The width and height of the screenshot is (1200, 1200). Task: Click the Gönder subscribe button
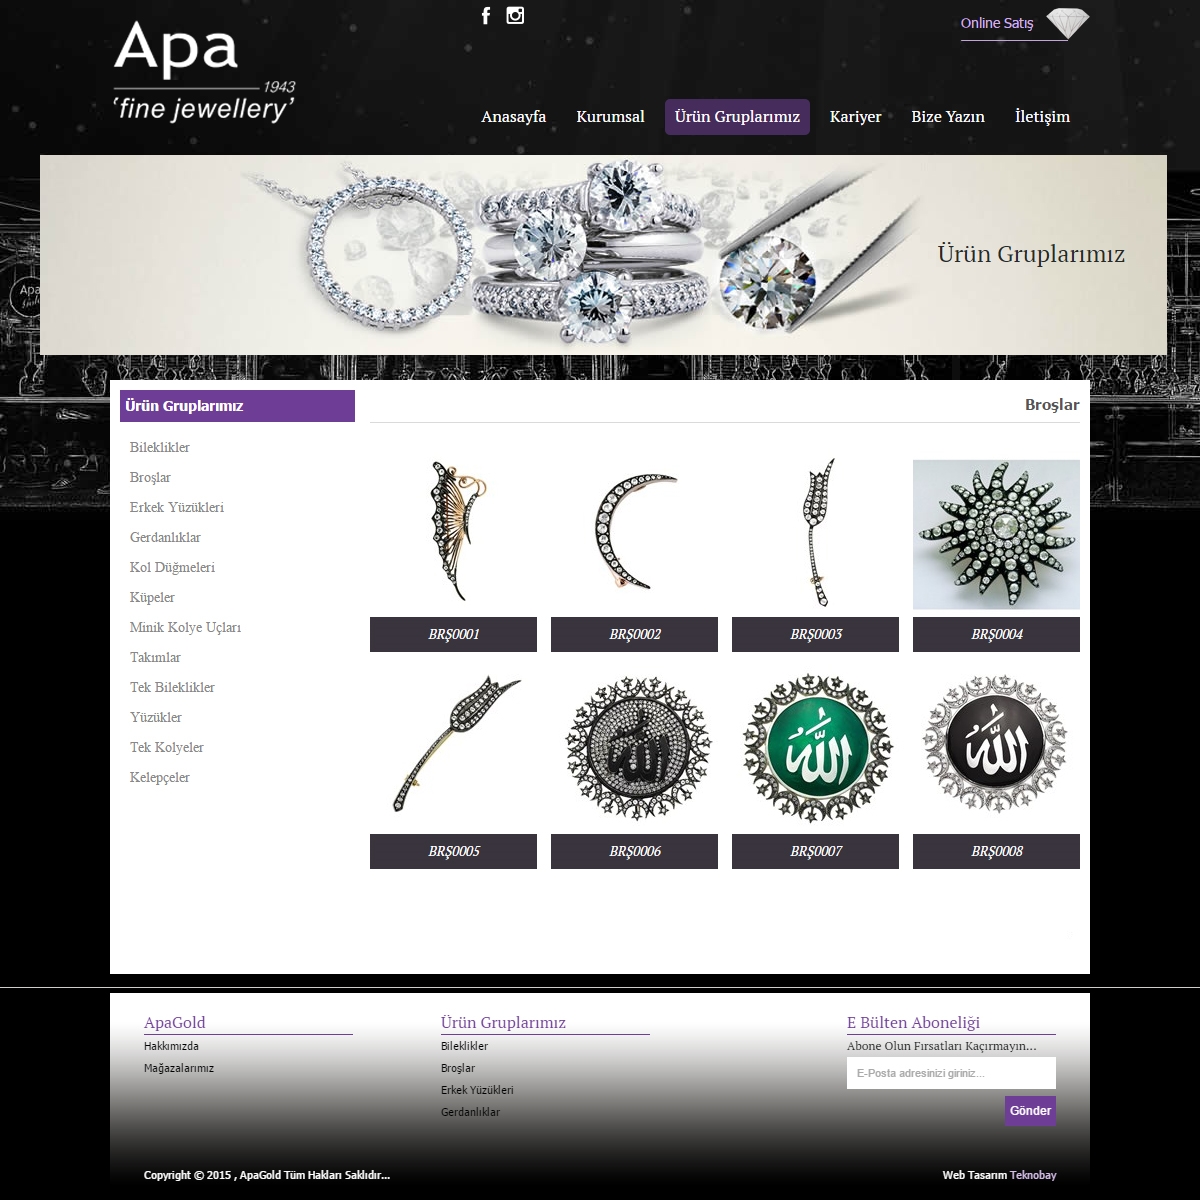1030,1111
